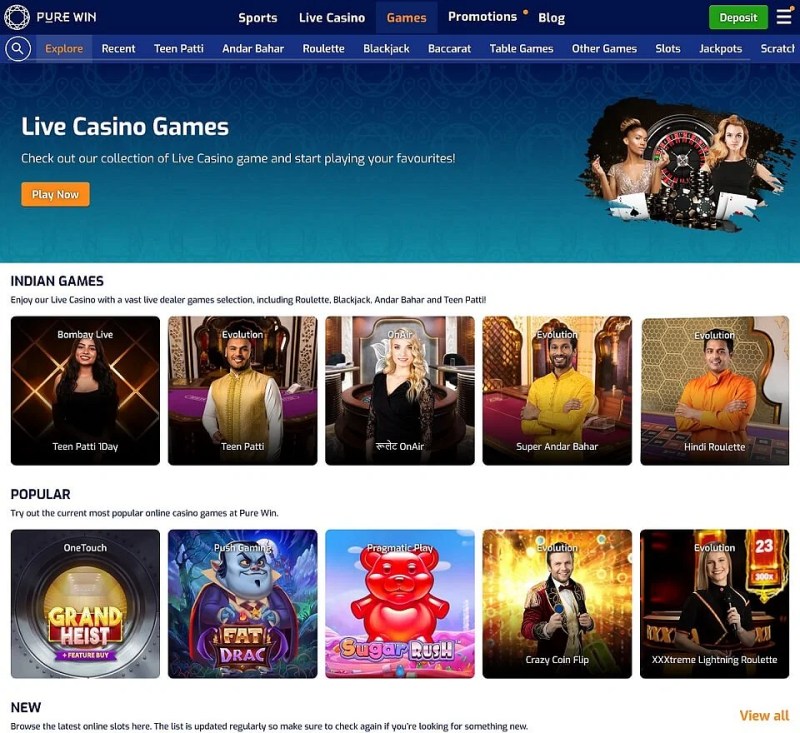Launch the Hindi Roulette game tile
Screen dimensions: 800x733
point(714,390)
